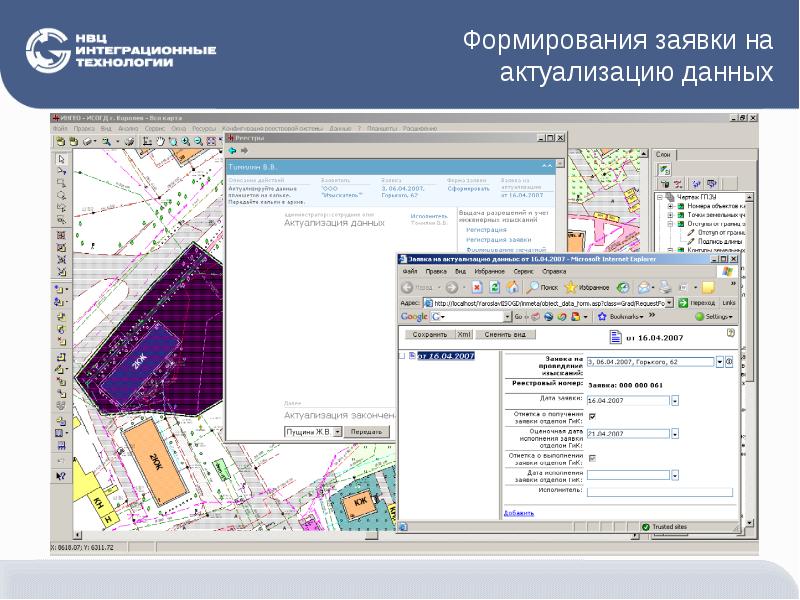Viewport: 800px width, 600px height.
Task: Open the IE Home page icon
Action: 514,286
